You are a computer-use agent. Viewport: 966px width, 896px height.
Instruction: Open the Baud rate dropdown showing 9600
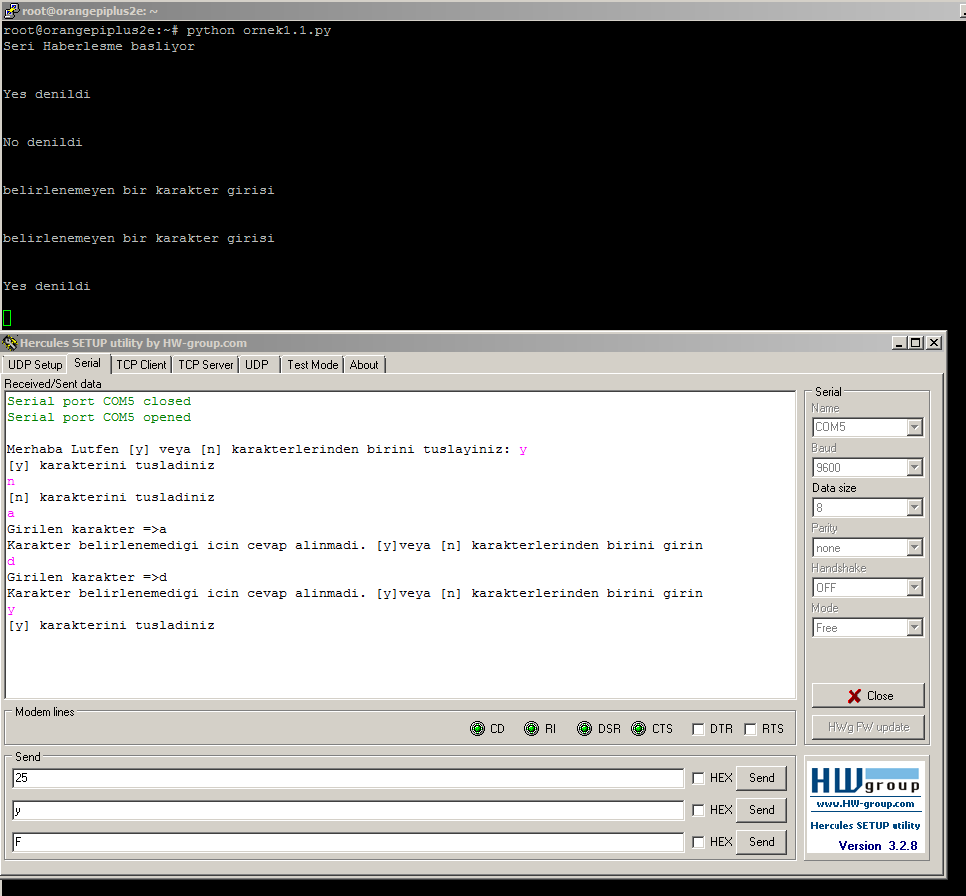(917, 467)
